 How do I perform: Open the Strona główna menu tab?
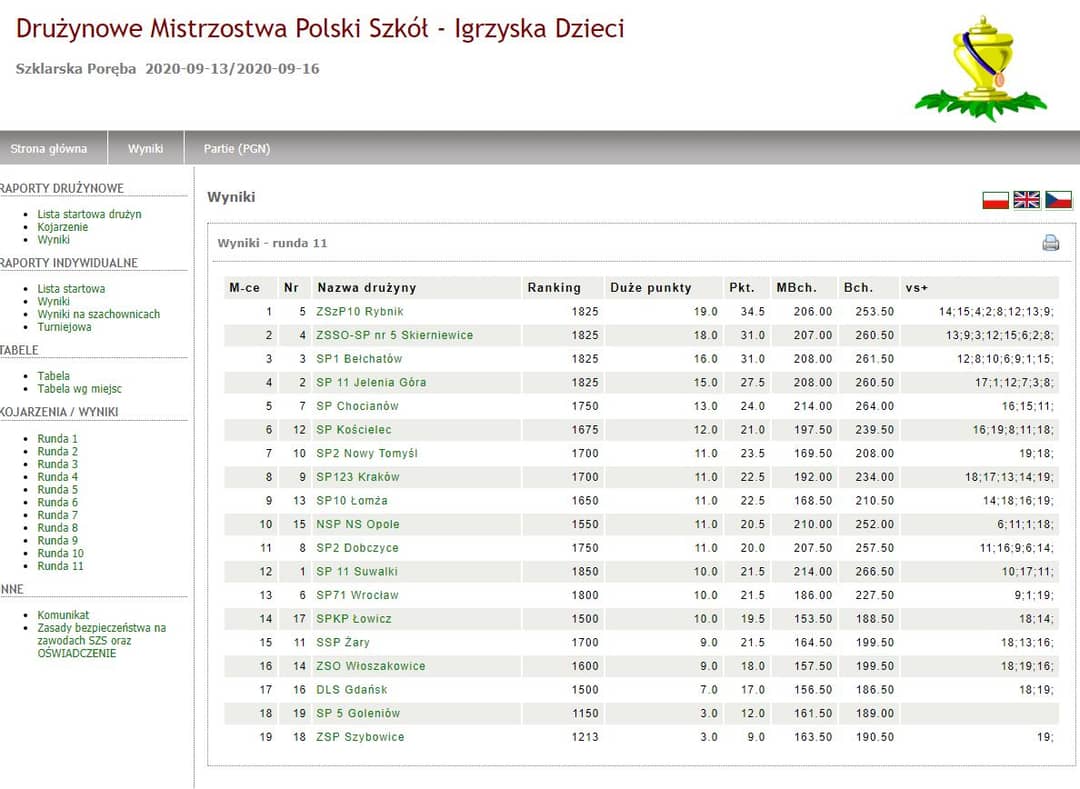(x=49, y=149)
